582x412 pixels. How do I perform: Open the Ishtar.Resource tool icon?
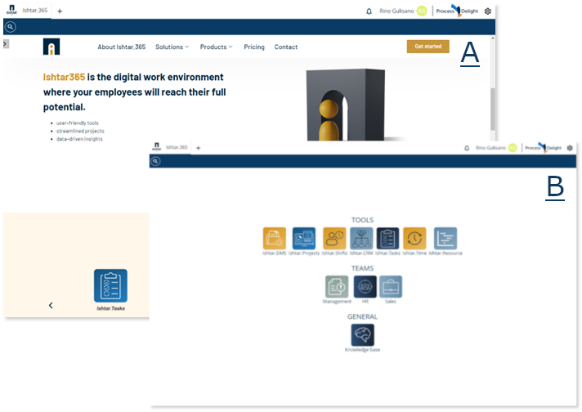(x=445, y=238)
